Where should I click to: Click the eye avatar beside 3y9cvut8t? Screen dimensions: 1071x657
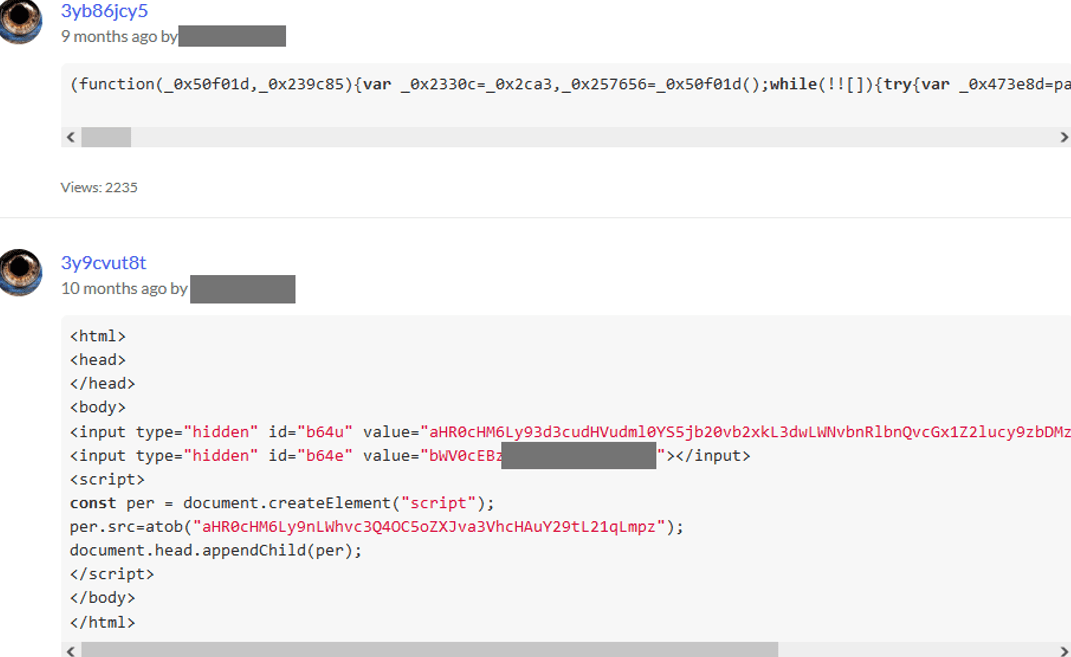point(20,272)
